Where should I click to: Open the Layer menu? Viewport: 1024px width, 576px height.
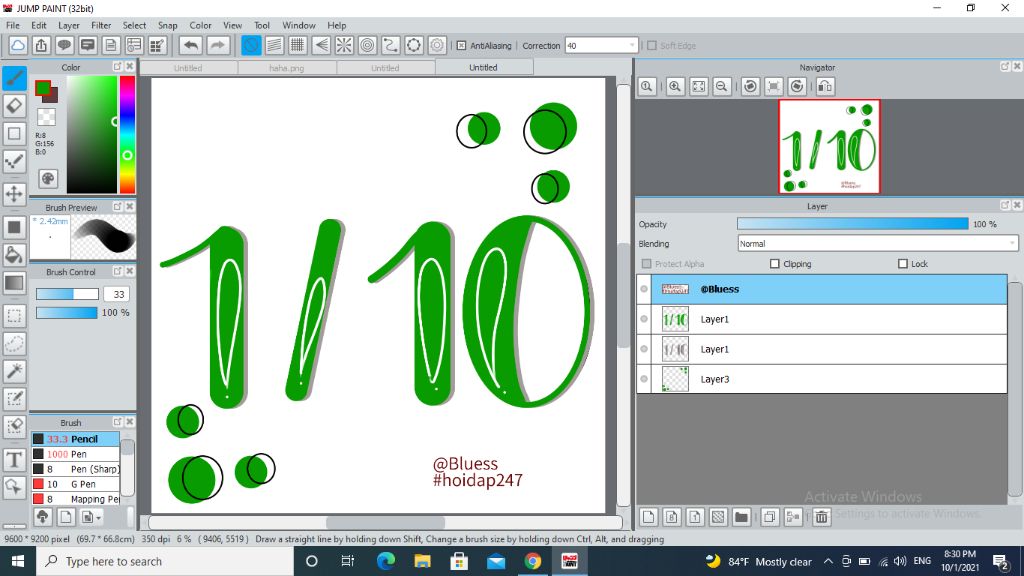coord(69,25)
